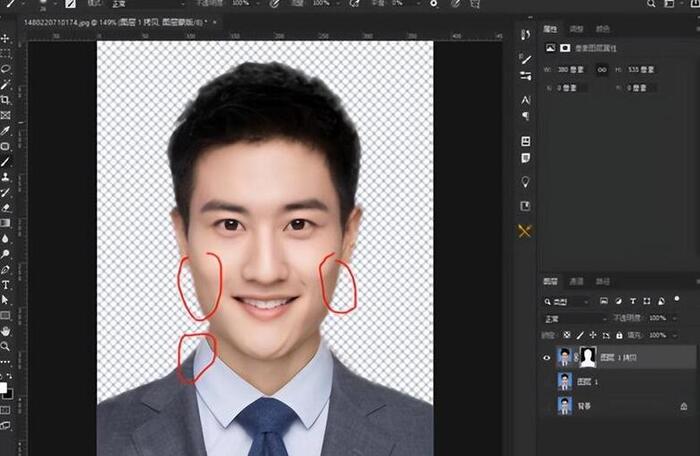Click the orange crossed-tools plugin icon
The width and height of the screenshot is (700, 456).
[x=525, y=231]
